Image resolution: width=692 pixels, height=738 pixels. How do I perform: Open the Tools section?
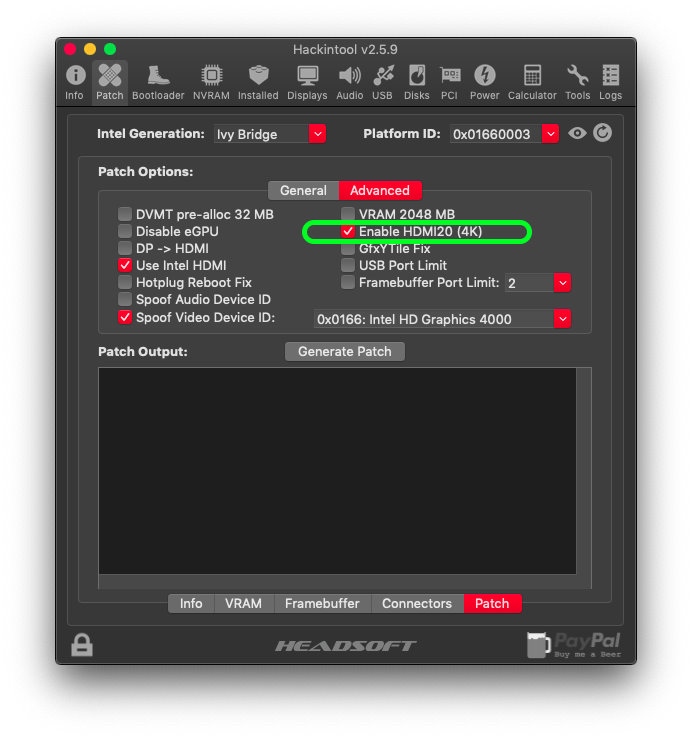[578, 82]
